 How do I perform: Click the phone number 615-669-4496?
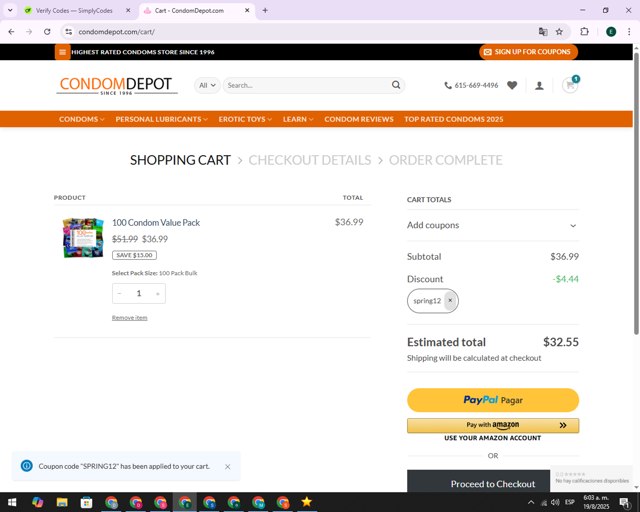click(x=471, y=85)
